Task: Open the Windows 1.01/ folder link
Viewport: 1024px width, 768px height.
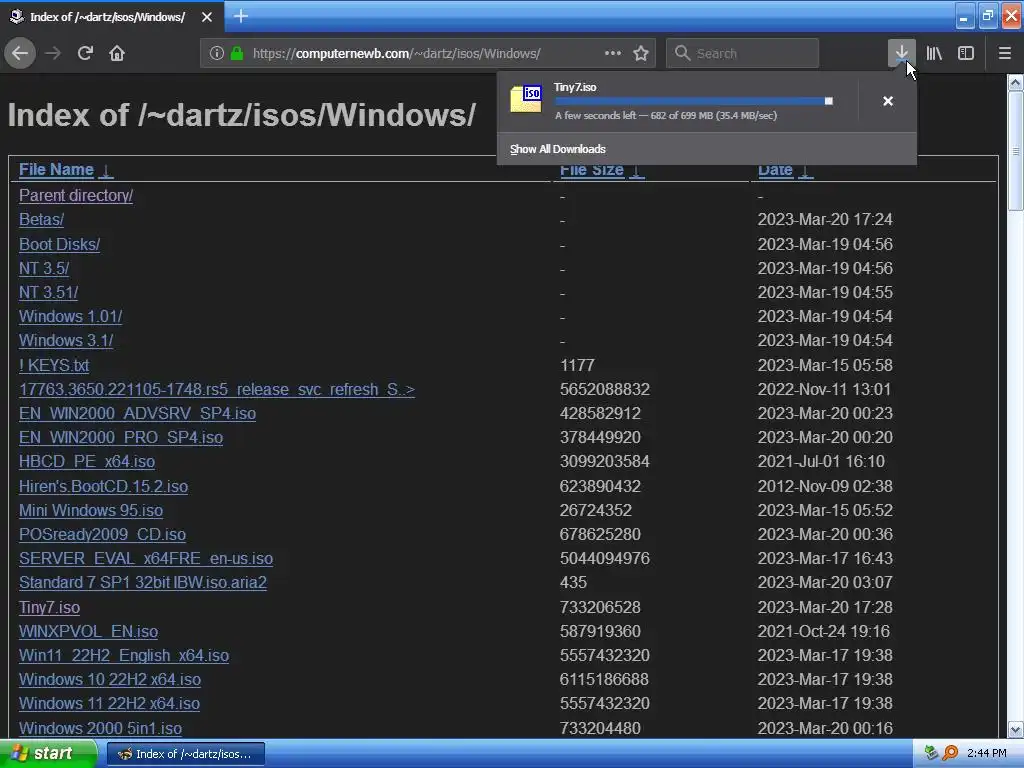Action: coord(71,317)
